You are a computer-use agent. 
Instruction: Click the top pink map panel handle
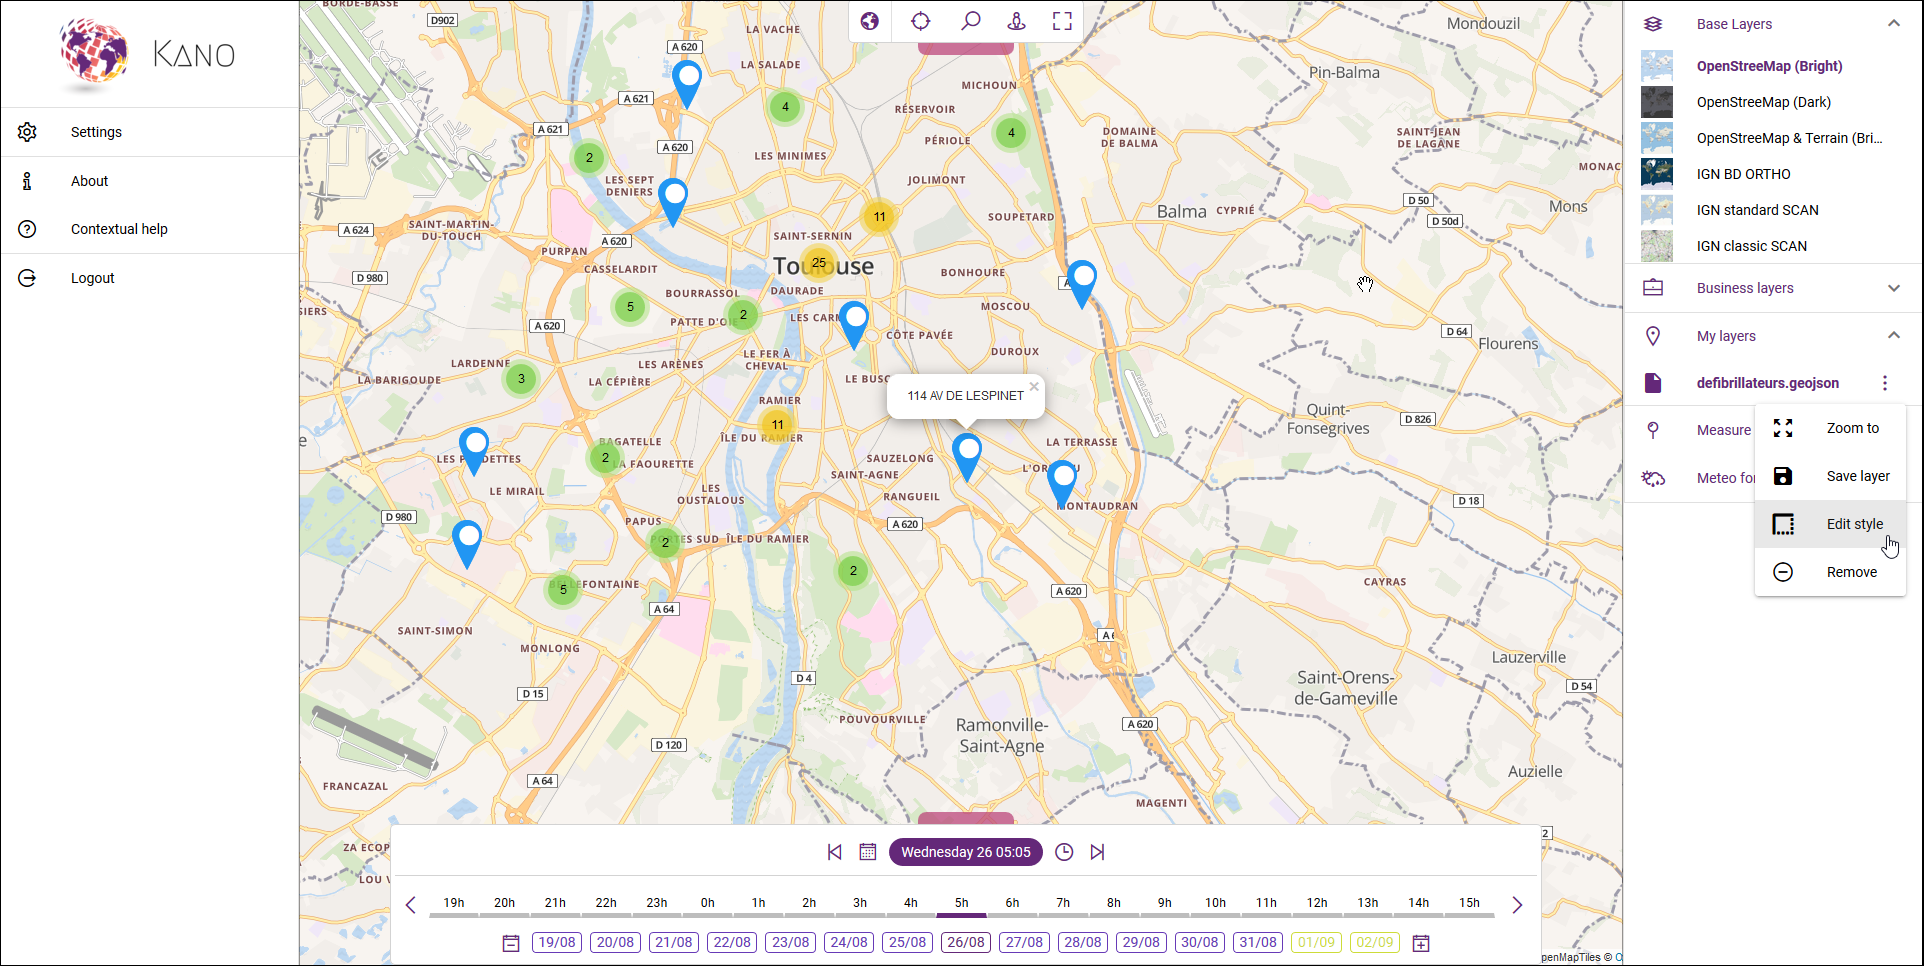(x=966, y=48)
